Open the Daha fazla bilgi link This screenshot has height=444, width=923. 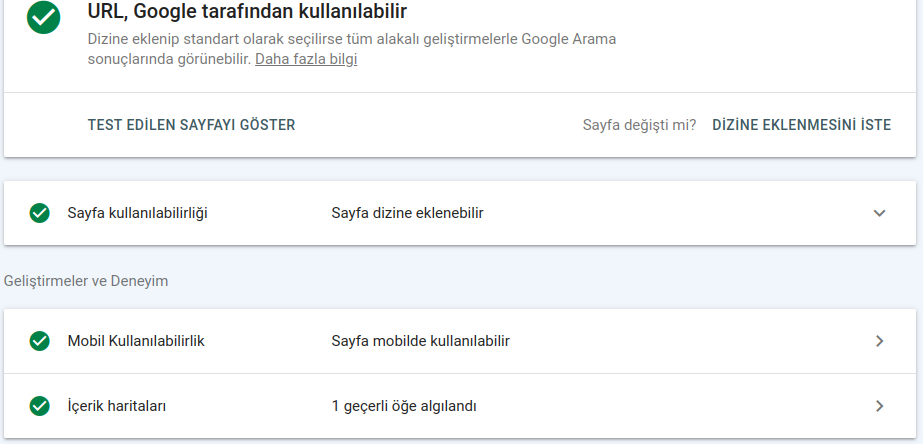pyautogui.click(x=306, y=59)
